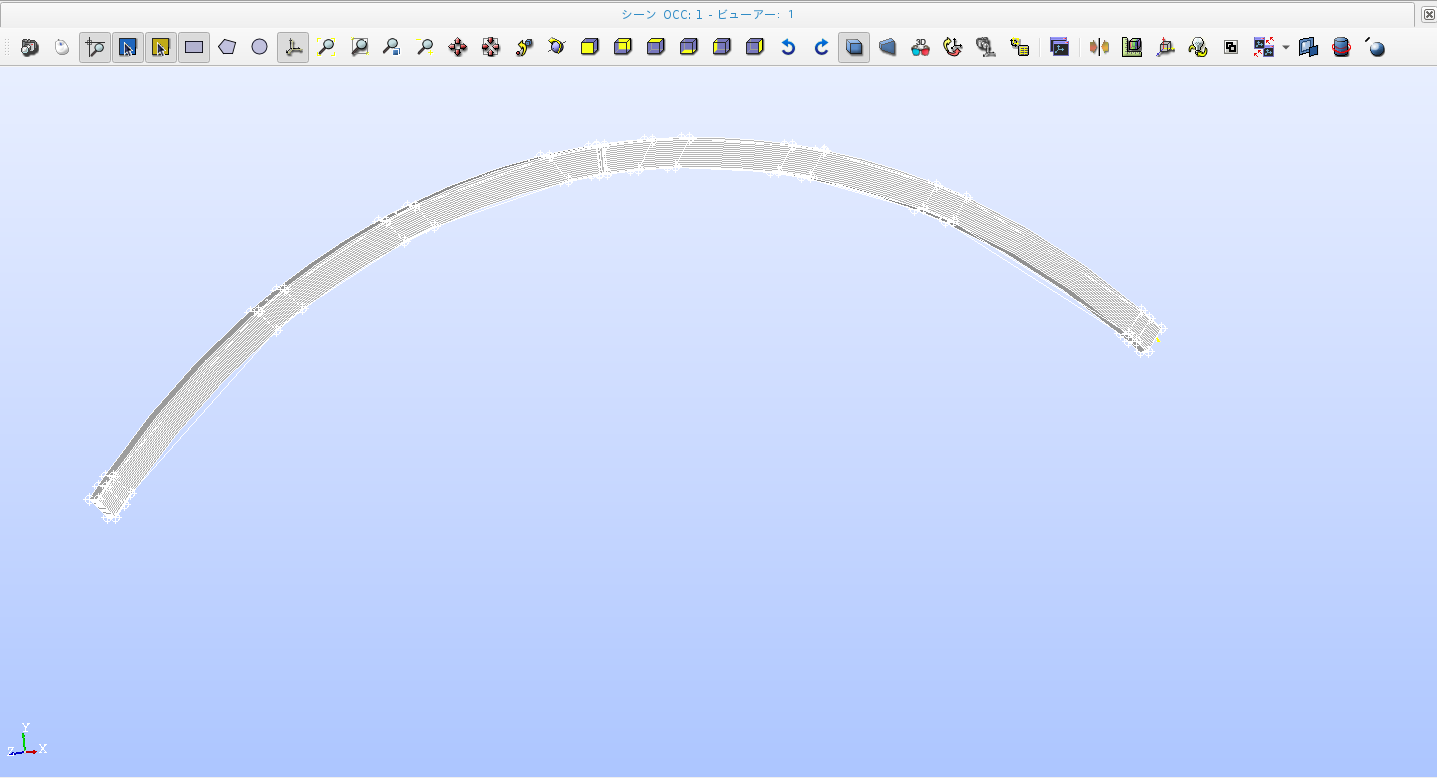Enable stereo 3D glasses mode
Viewport: 1437px width, 780px height.
pos(920,47)
